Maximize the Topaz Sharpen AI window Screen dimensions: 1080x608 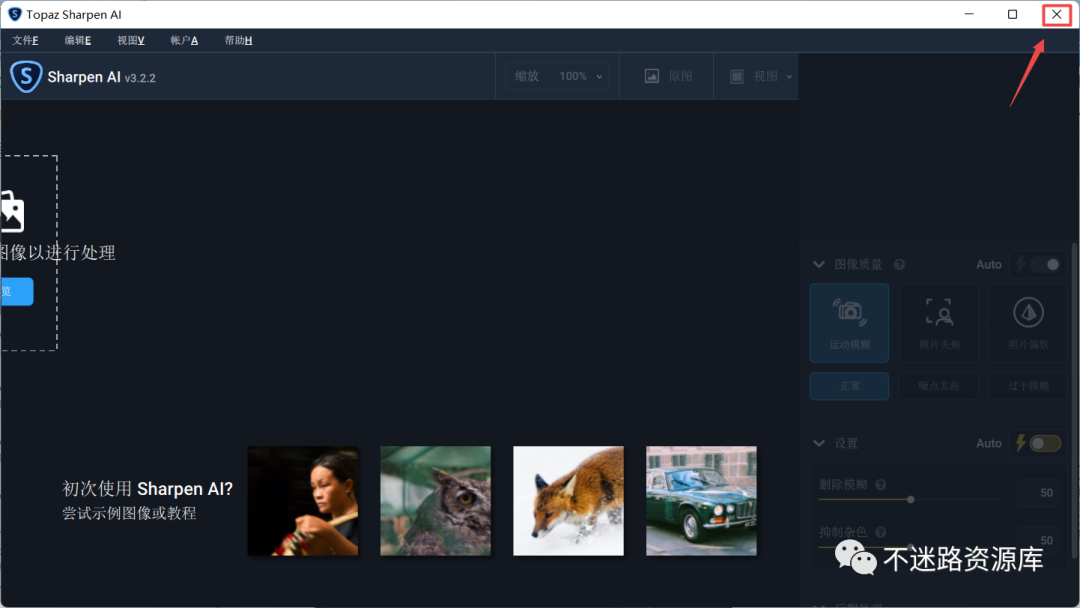1012,14
